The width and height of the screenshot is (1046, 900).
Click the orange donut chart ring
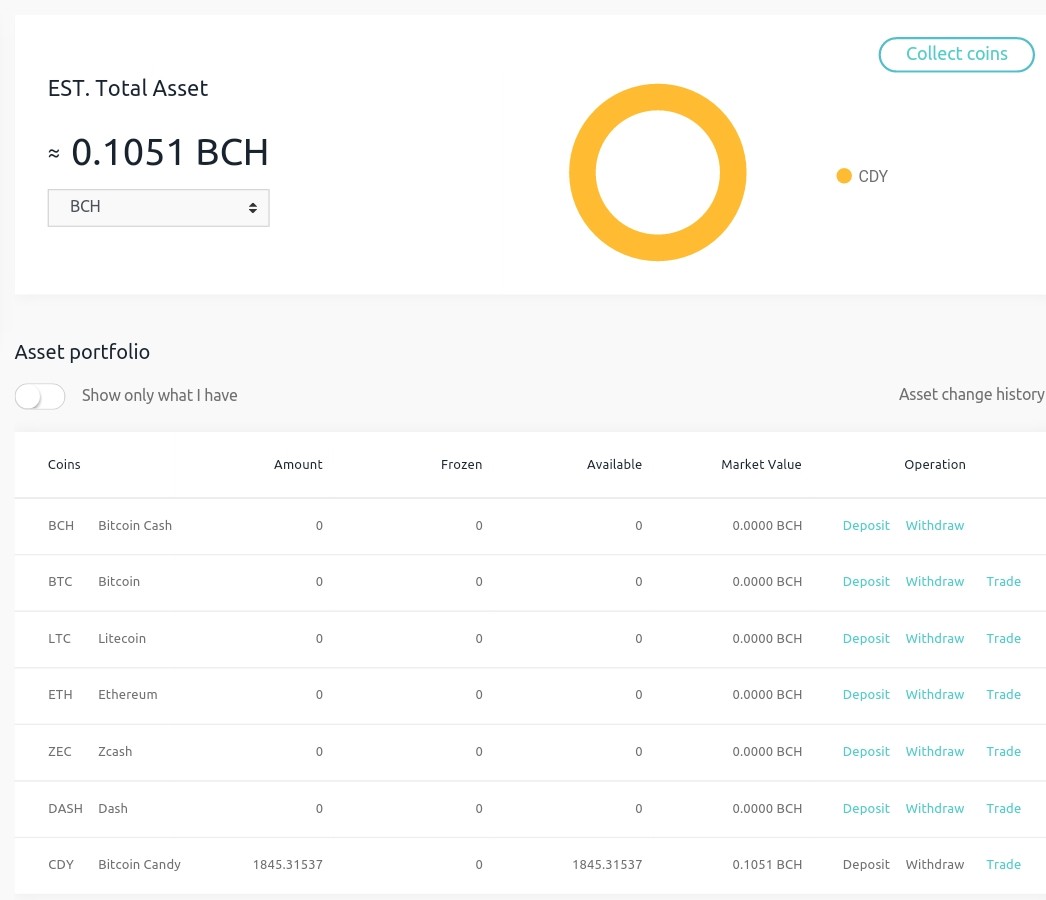(582, 173)
